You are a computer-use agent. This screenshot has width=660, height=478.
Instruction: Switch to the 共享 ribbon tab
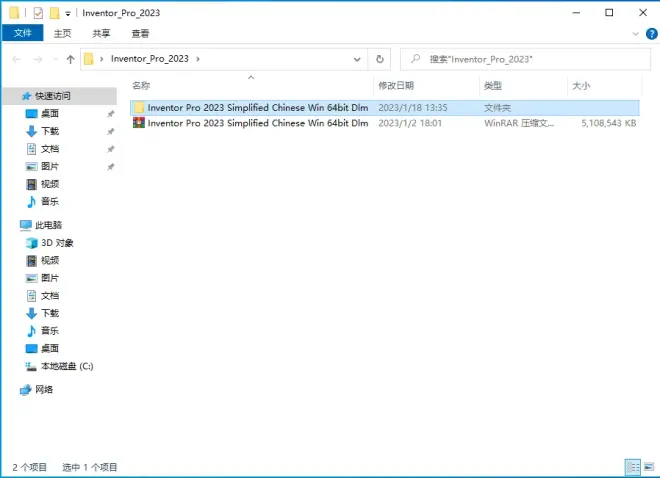pos(101,33)
